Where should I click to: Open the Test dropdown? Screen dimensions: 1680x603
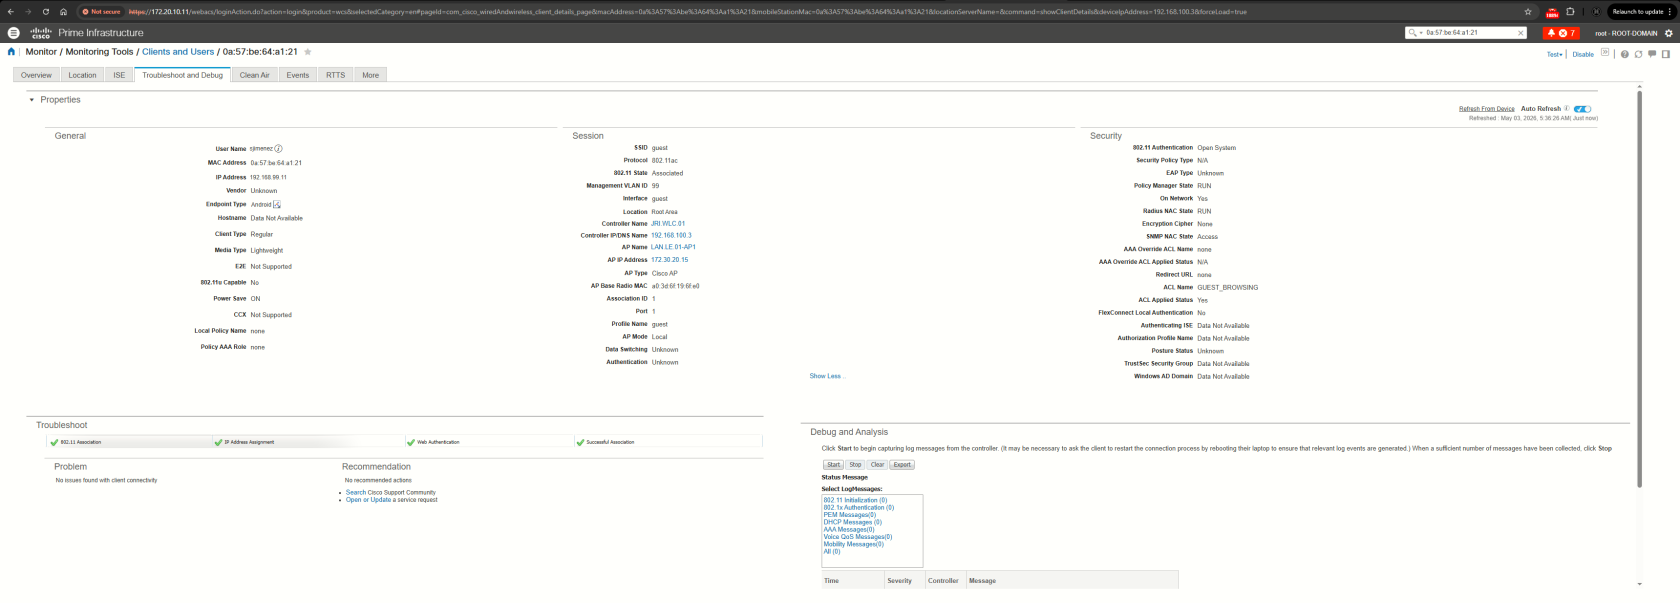(1554, 54)
